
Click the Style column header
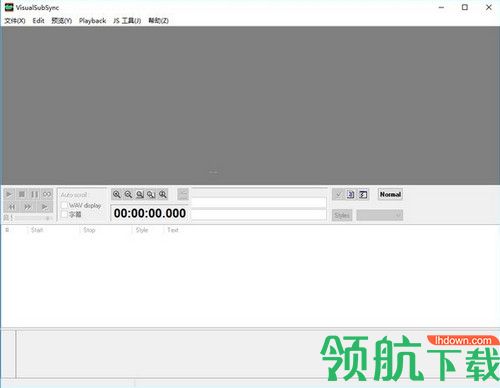(x=142, y=230)
